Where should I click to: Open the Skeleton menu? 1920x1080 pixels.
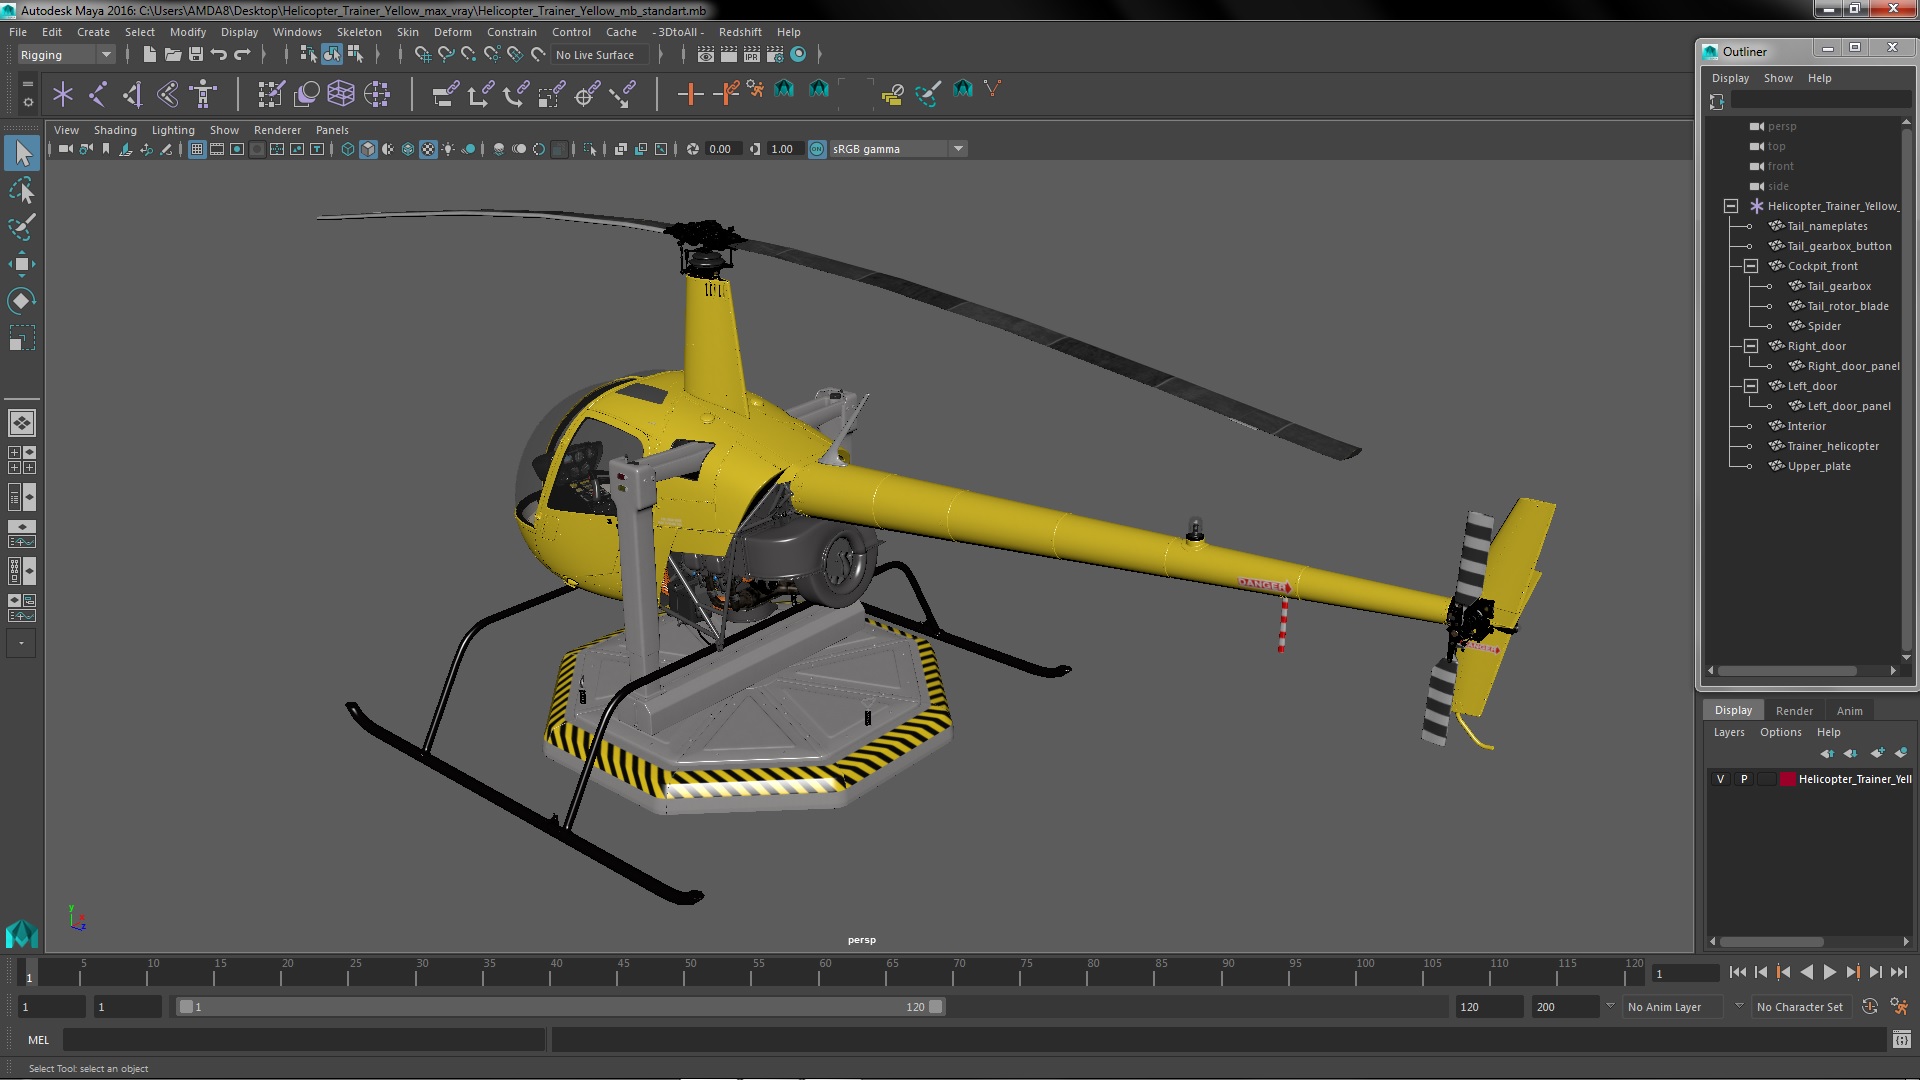[359, 32]
